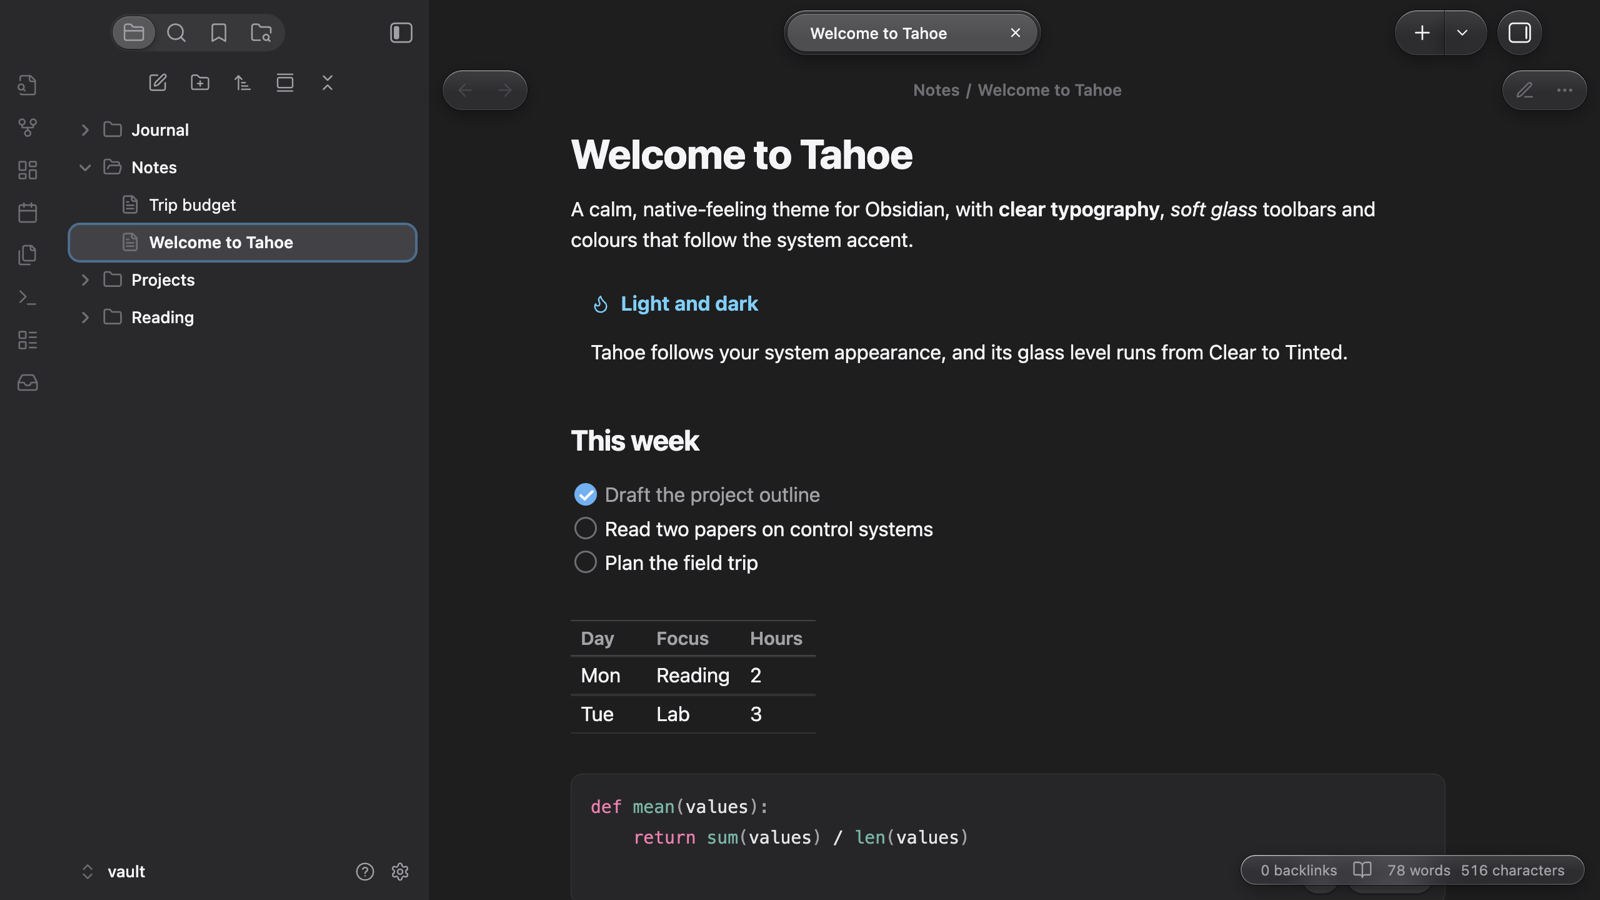Open the Trip budget note
The height and width of the screenshot is (900, 1600).
pos(243,205)
